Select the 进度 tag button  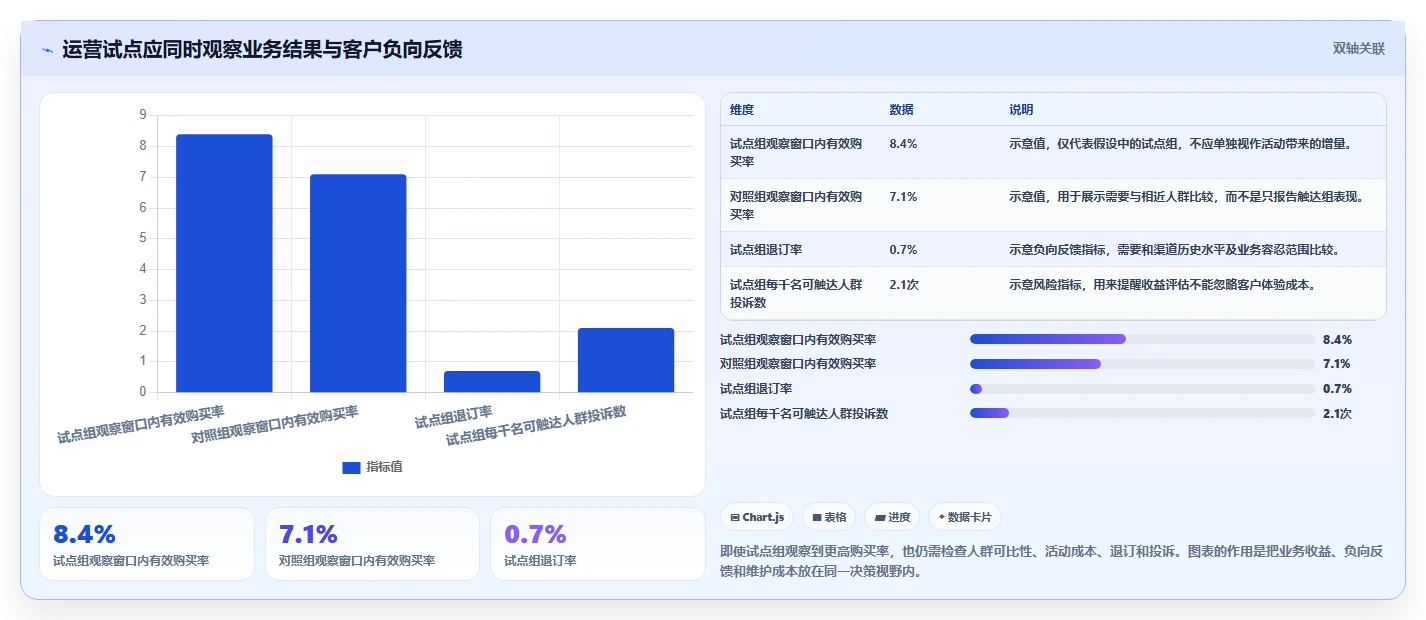point(892,517)
